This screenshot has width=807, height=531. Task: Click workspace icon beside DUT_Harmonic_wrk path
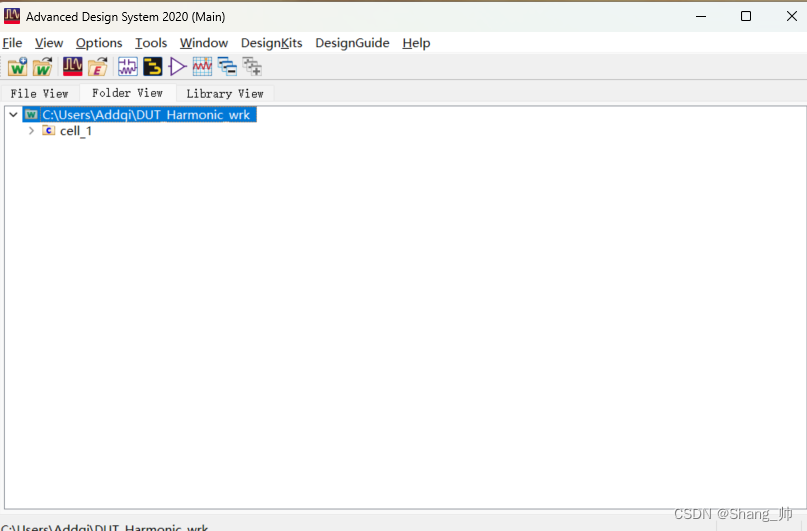[31, 114]
